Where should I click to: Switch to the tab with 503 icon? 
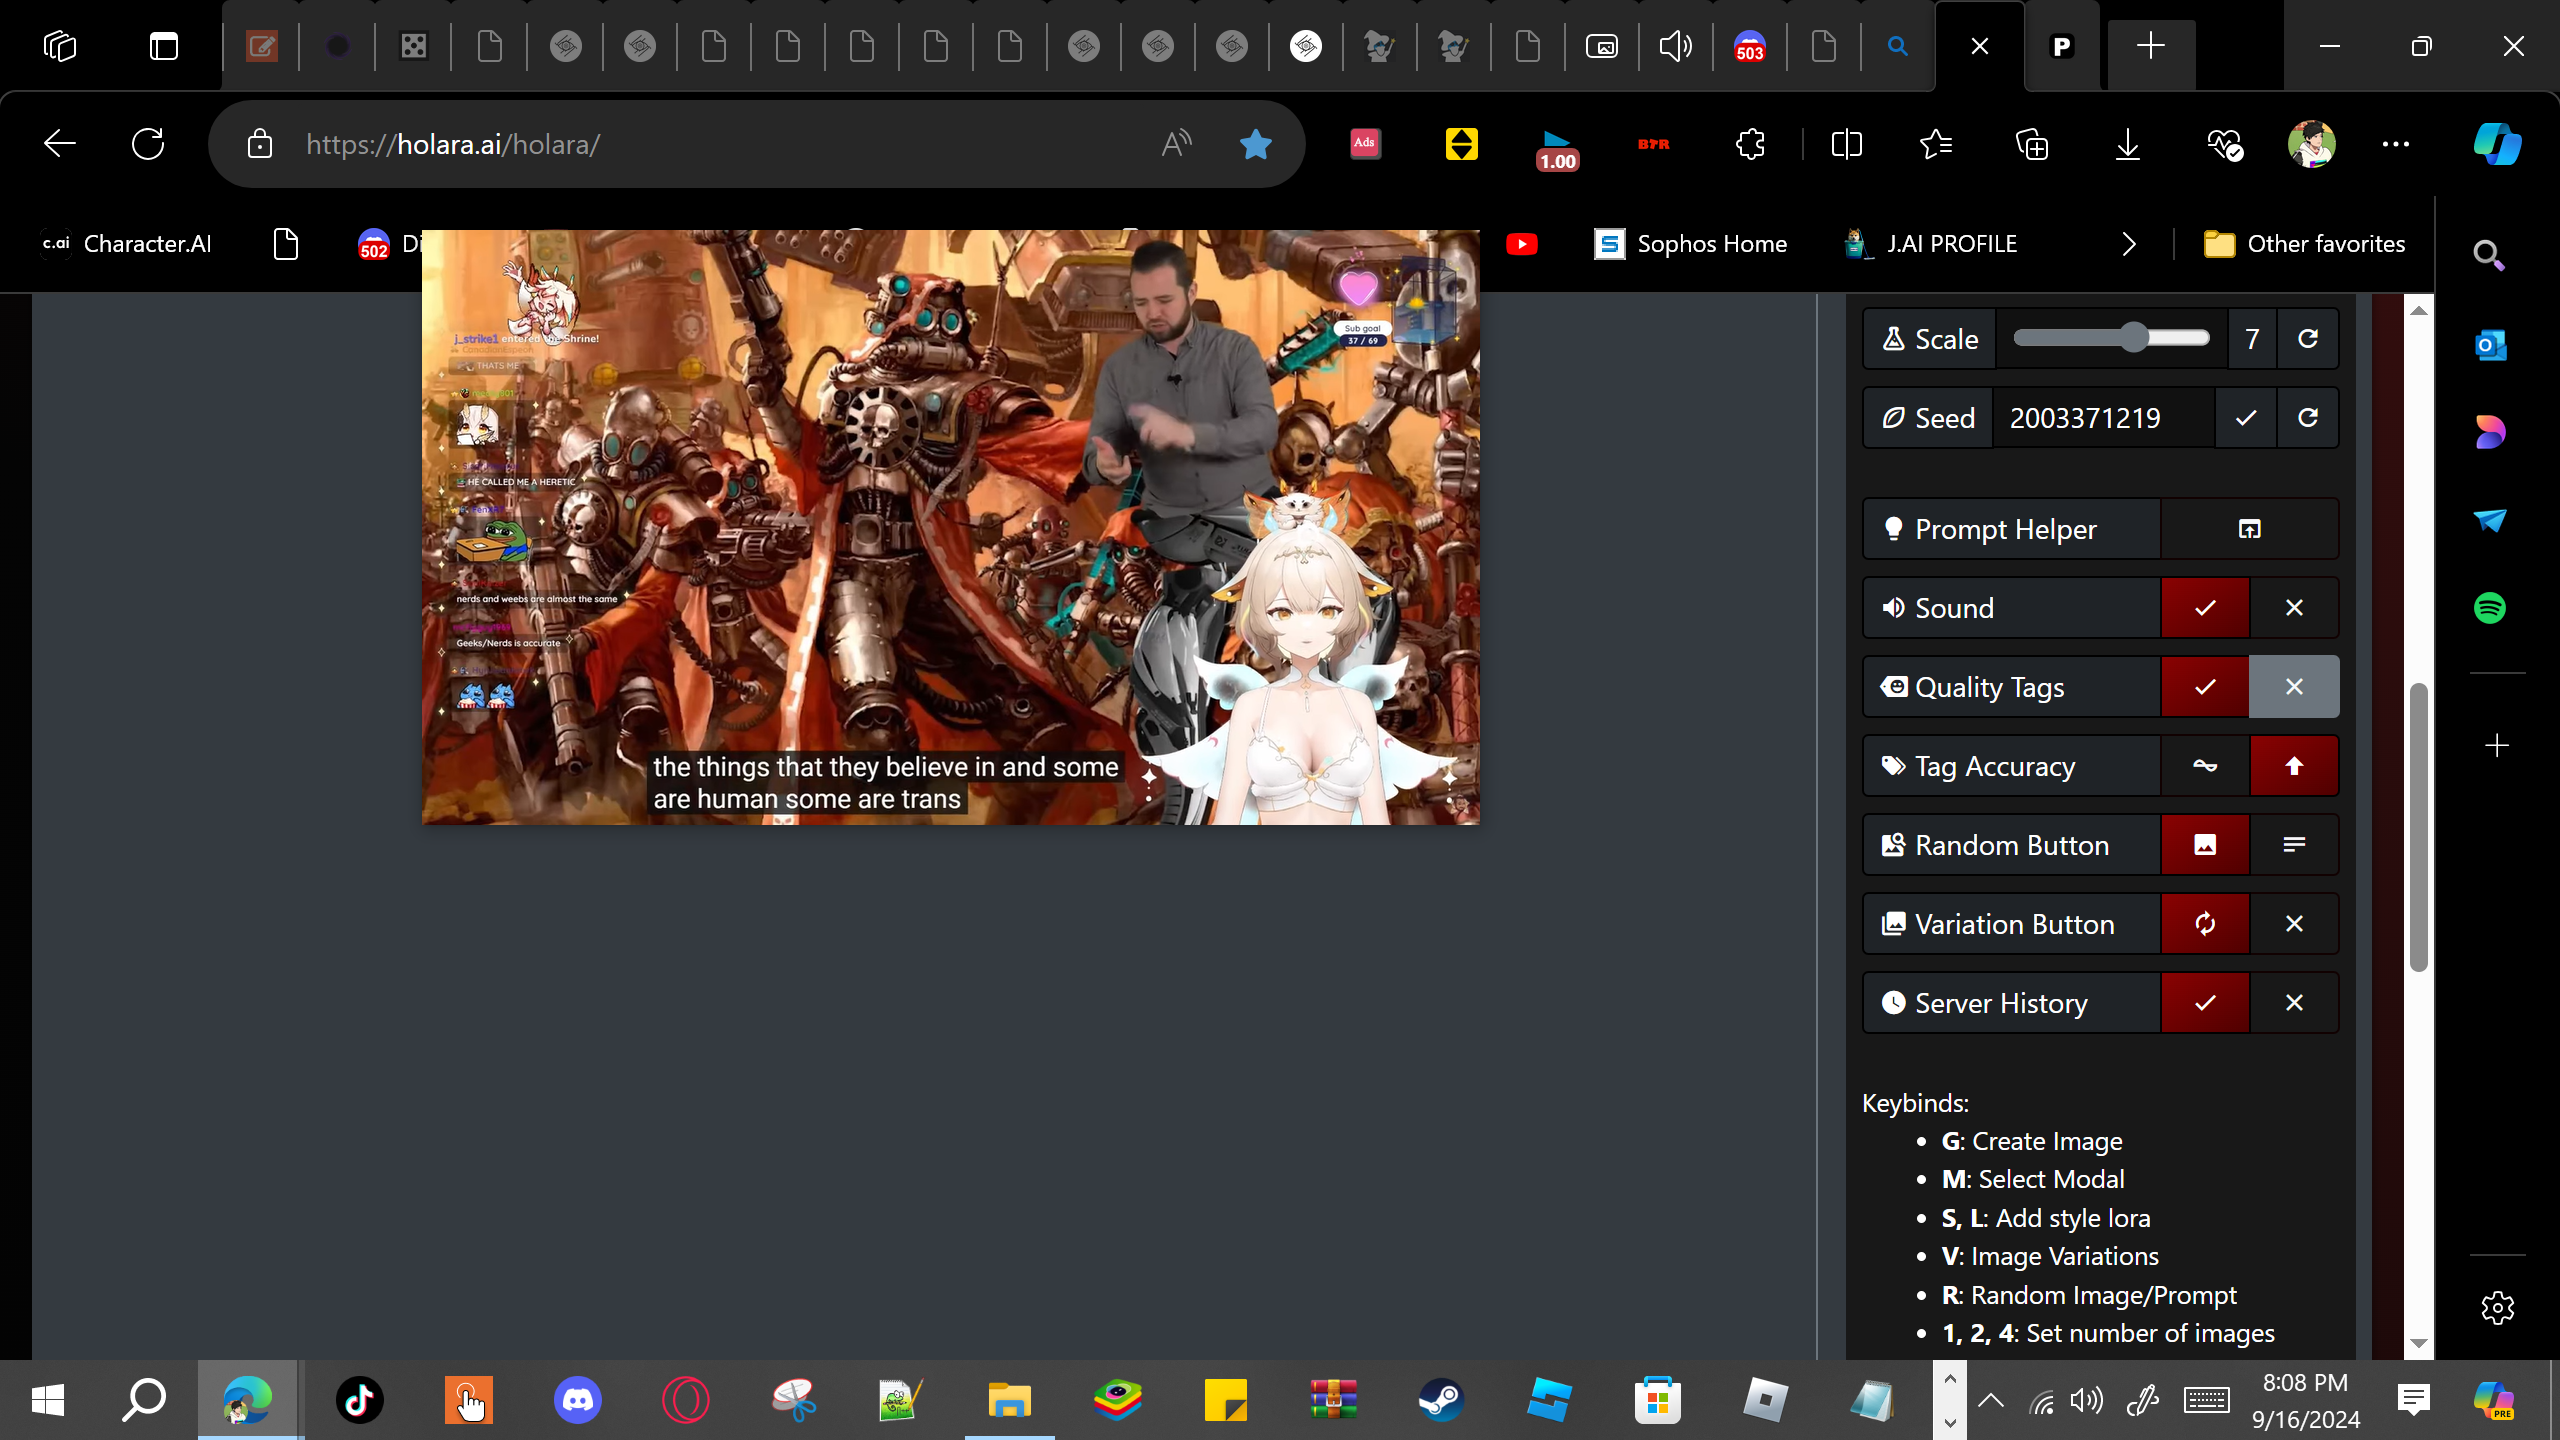point(1750,46)
